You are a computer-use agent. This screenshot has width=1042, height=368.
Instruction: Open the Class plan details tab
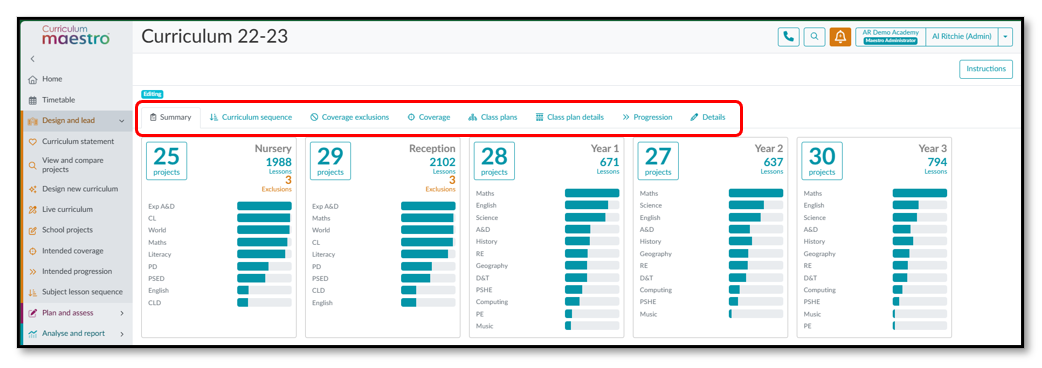(570, 117)
